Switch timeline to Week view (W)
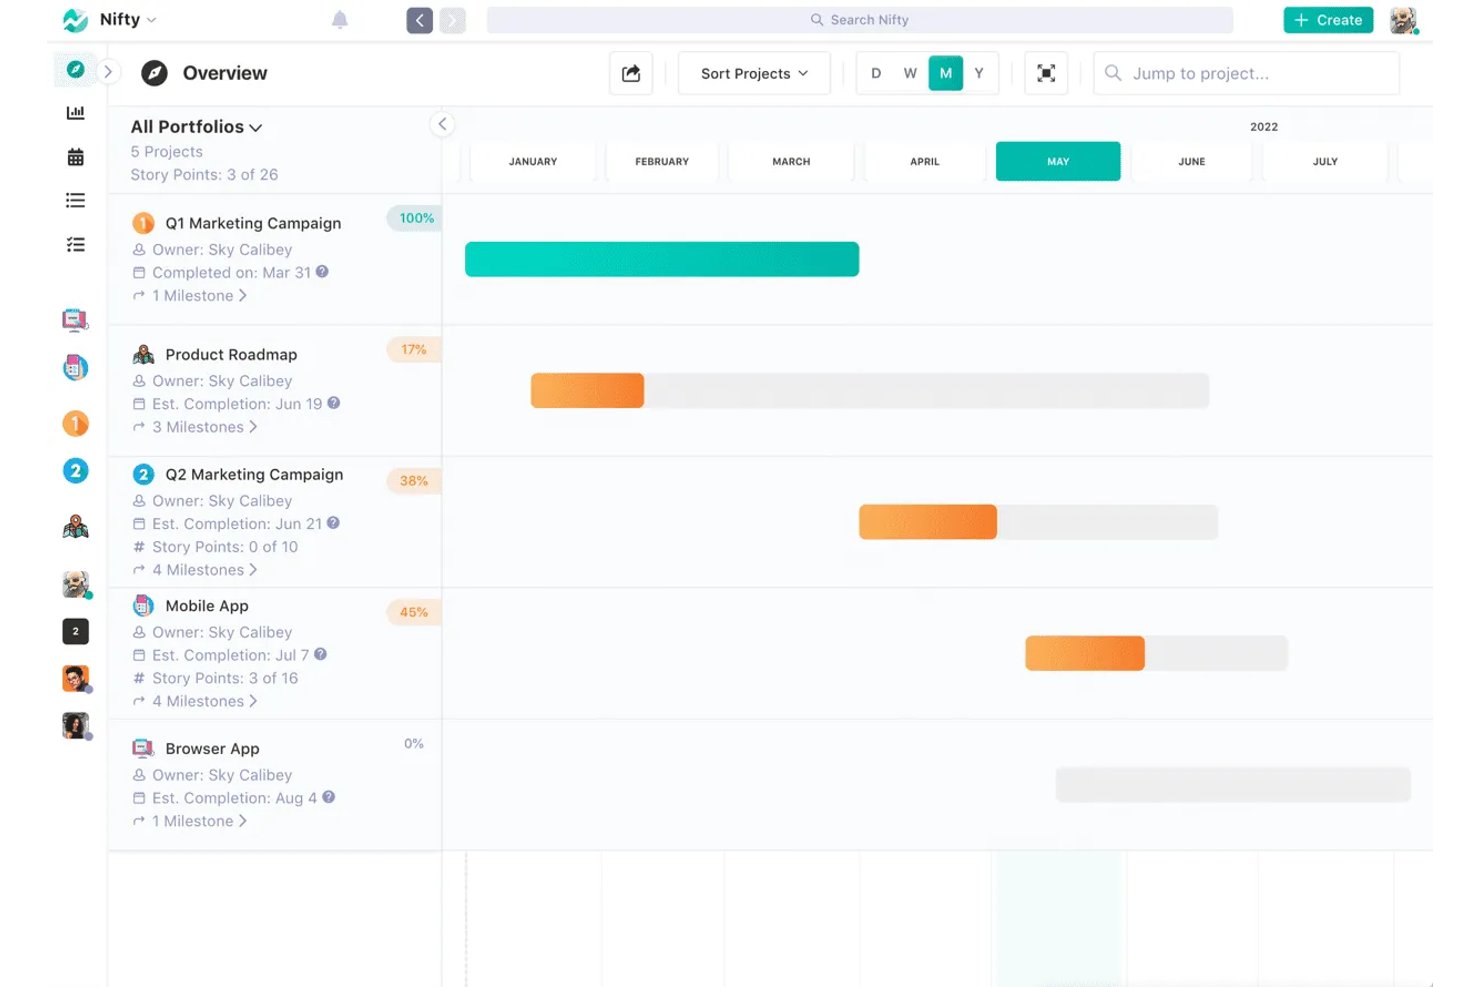This screenshot has height=987, width=1480. 910,73
